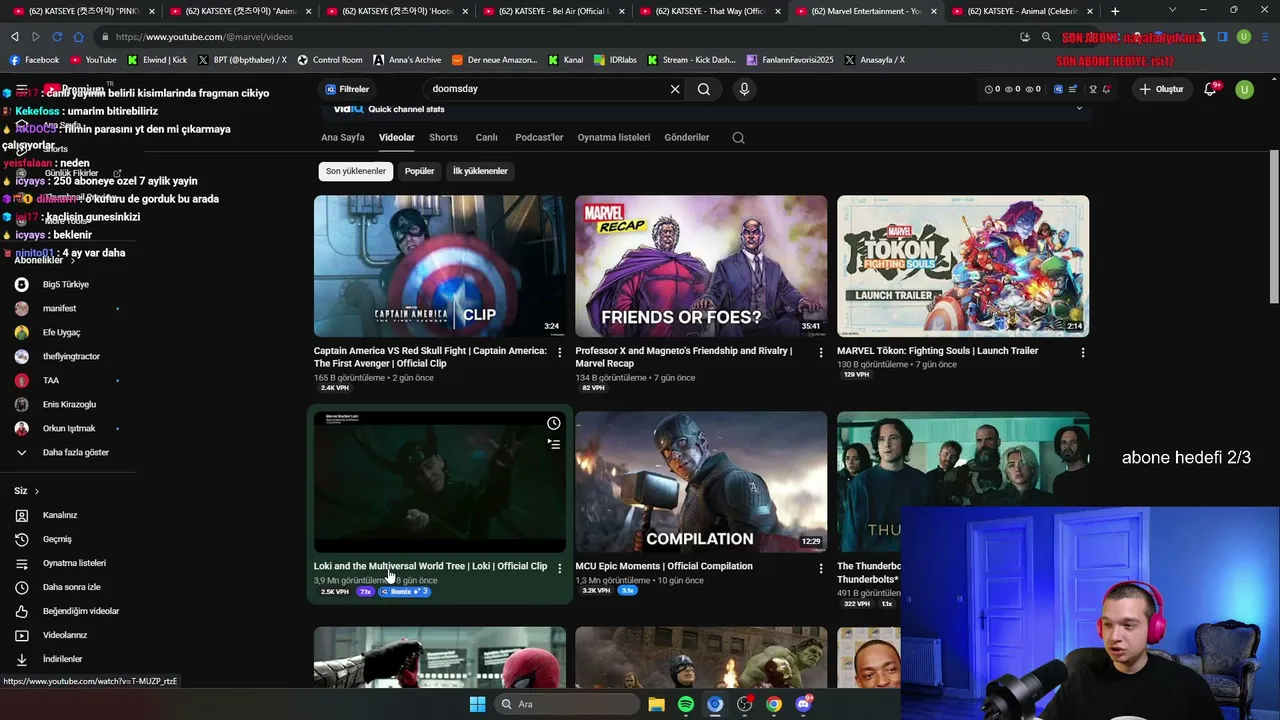Image resolution: width=1280 pixels, height=720 pixels.
Task: Click the YouTube page vertical scrollbar
Action: click(1274, 226)
